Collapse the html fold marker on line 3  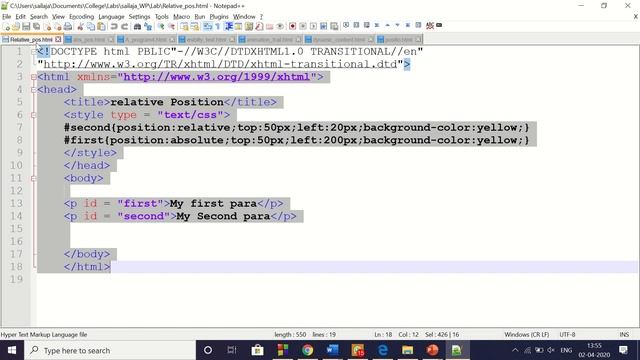tap(34, 77)
